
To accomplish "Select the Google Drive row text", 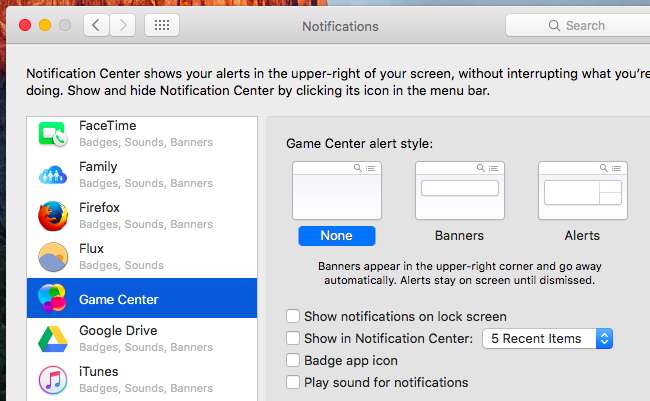I will click(118, 331).
